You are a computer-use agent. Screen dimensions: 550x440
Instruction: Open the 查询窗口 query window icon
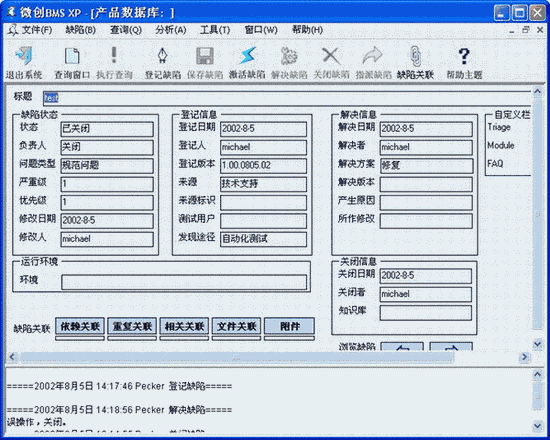click(x=72, y=56)
